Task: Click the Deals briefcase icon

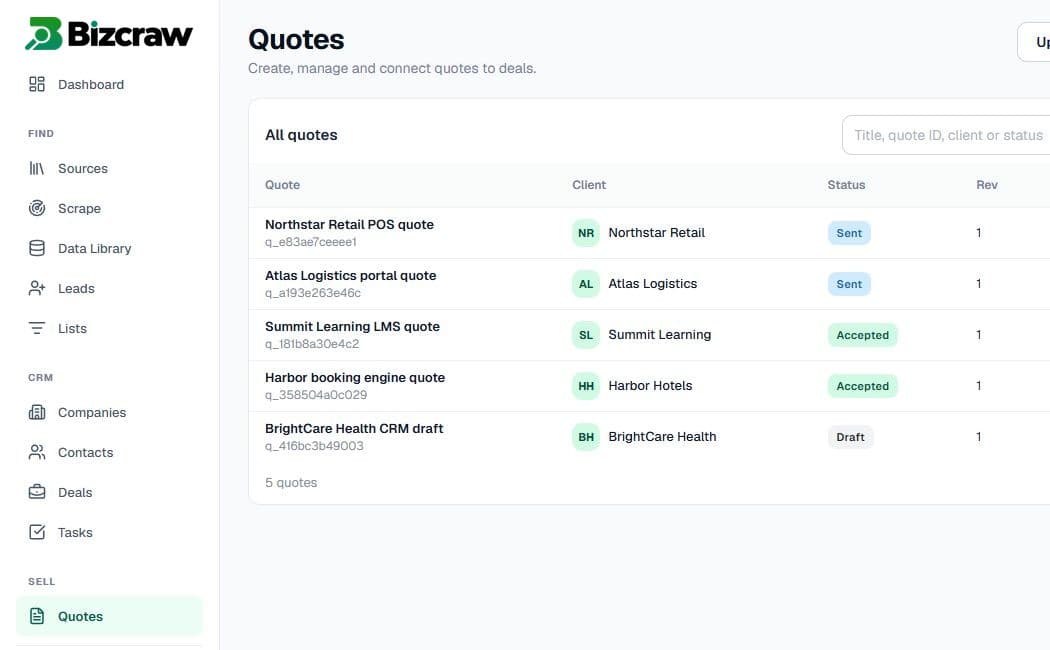Action: coord(37,492)
